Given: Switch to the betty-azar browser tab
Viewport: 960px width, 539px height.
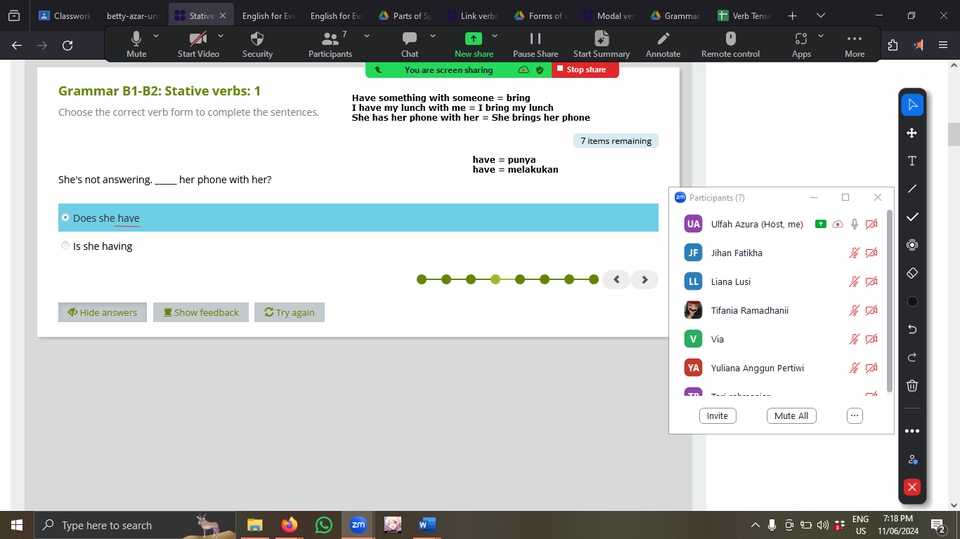Looking at the screenshot, I should 131,16.
